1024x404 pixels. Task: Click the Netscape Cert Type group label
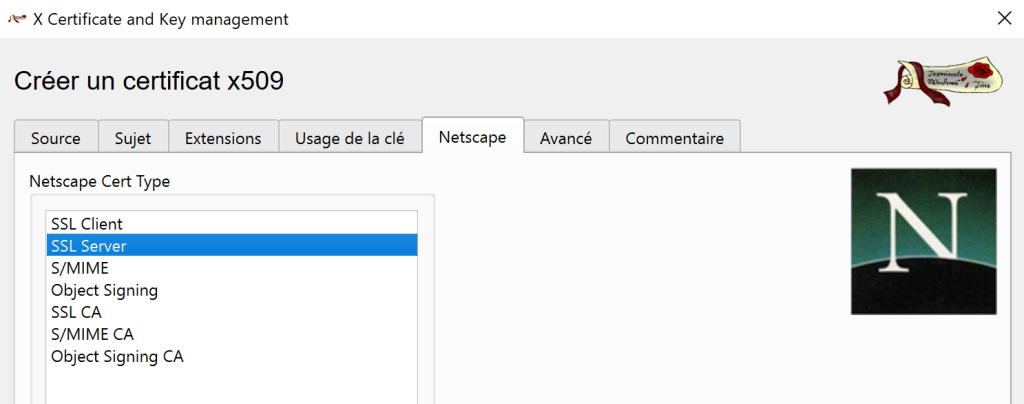pos(99,182)
